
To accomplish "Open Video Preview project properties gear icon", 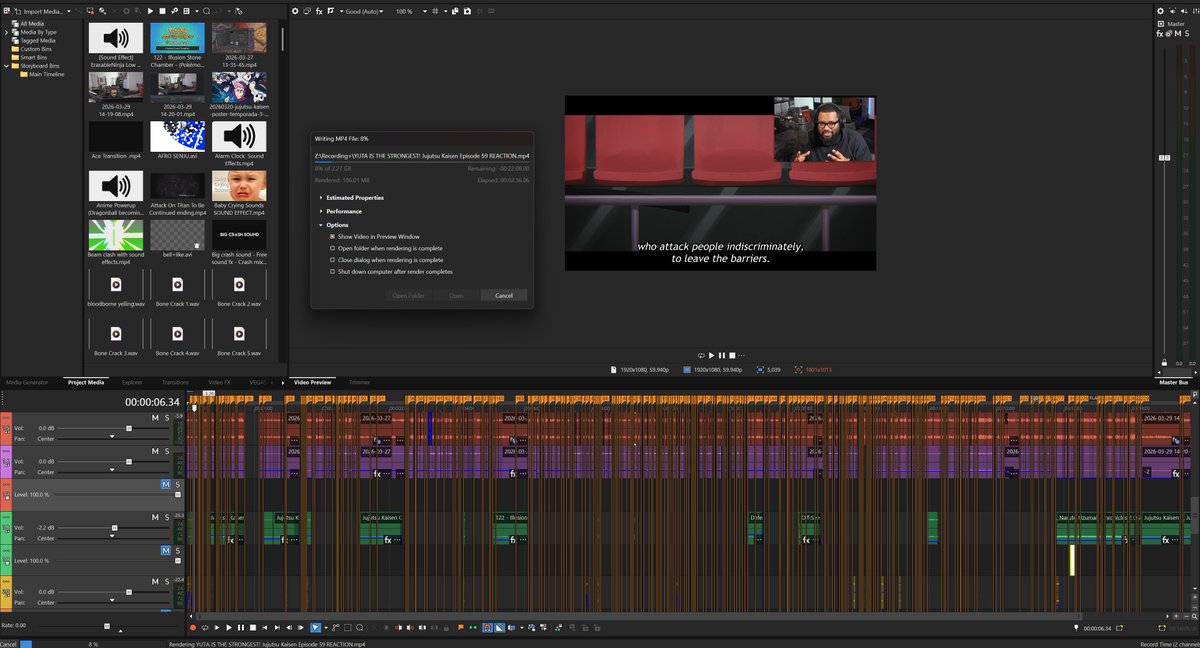I will tap(295, 11).
